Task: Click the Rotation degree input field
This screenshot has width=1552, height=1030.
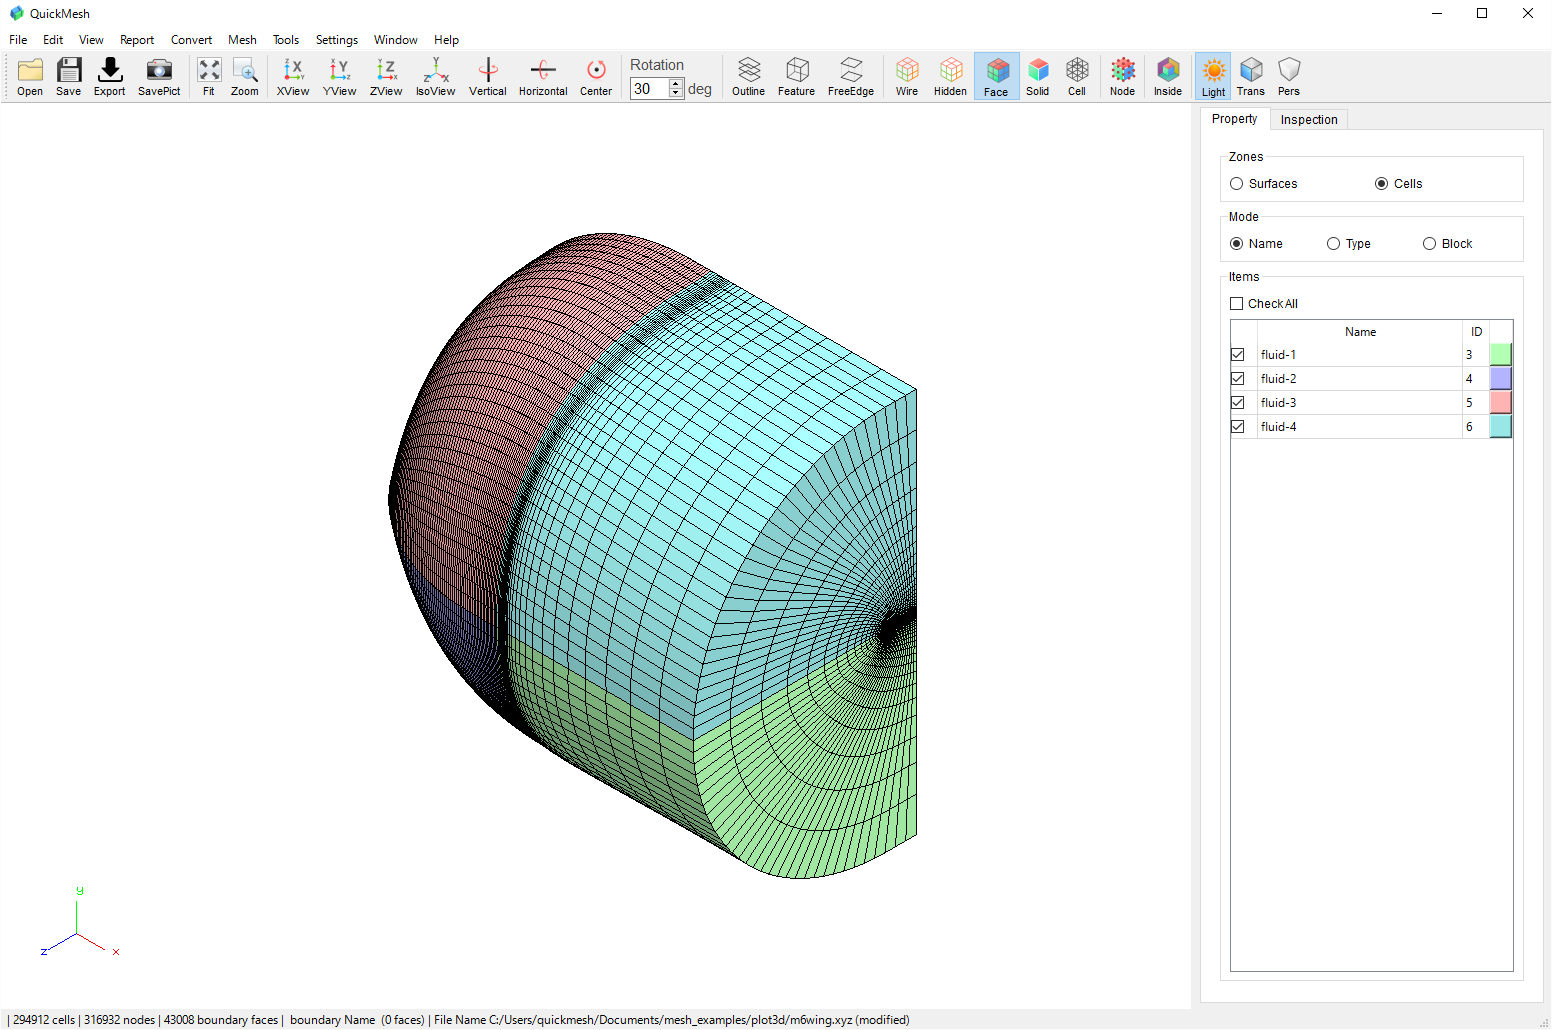Action: [x=650, y=89]
